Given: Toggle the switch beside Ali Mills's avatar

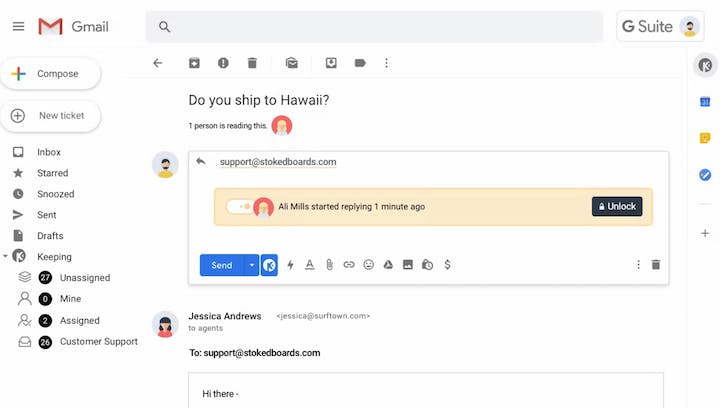Looking at the screenshot, I should point(239,207).
